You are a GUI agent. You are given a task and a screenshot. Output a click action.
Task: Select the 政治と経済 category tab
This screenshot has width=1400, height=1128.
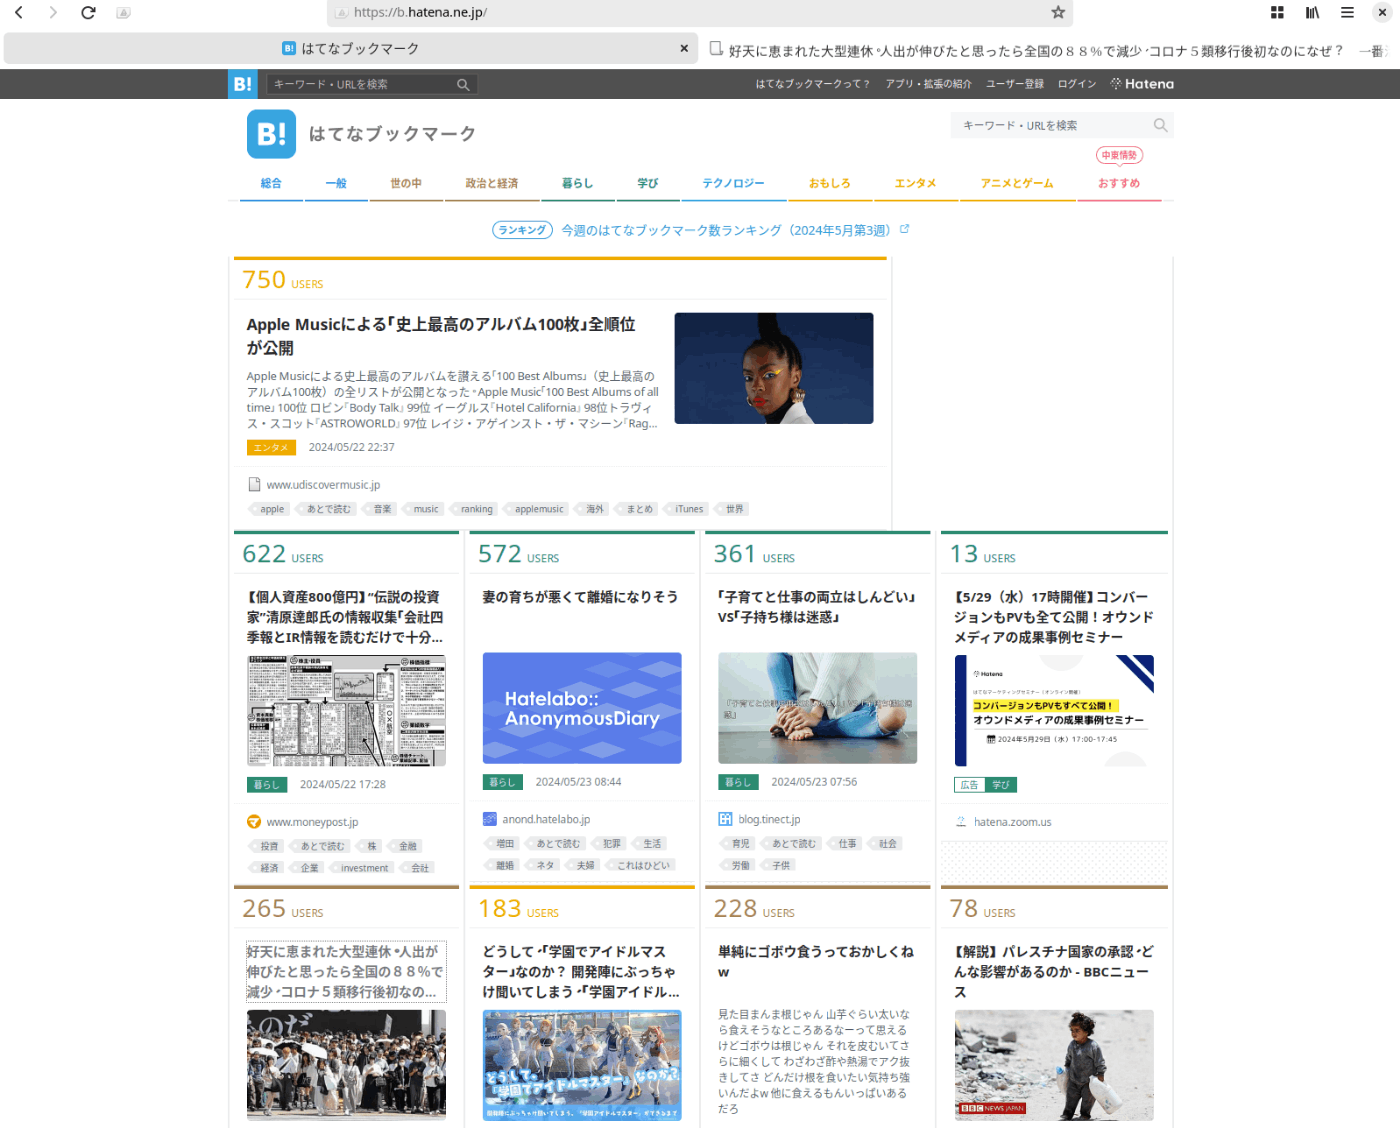[x=491, y=183]
